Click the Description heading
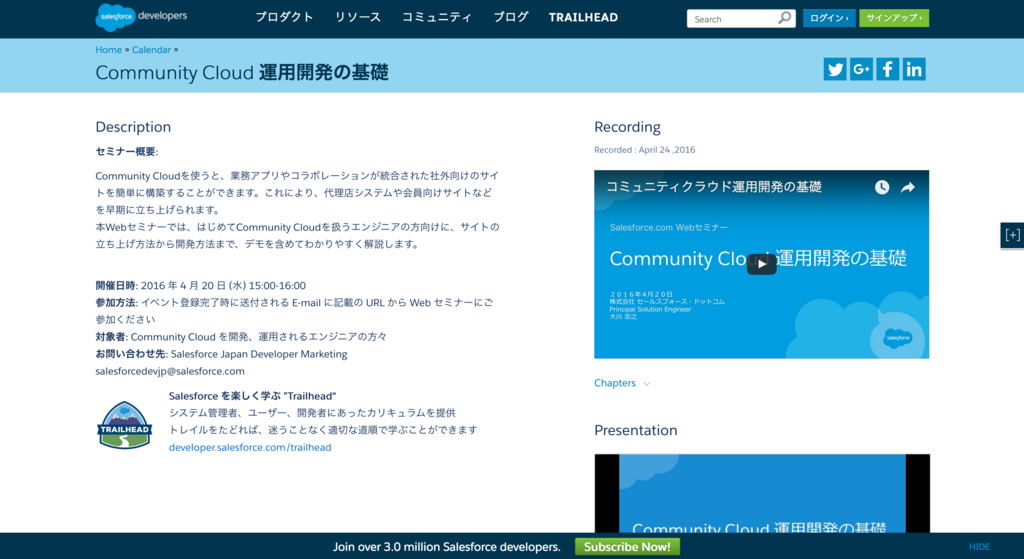Screen dimensions: 1024x559 coord(133,127)
